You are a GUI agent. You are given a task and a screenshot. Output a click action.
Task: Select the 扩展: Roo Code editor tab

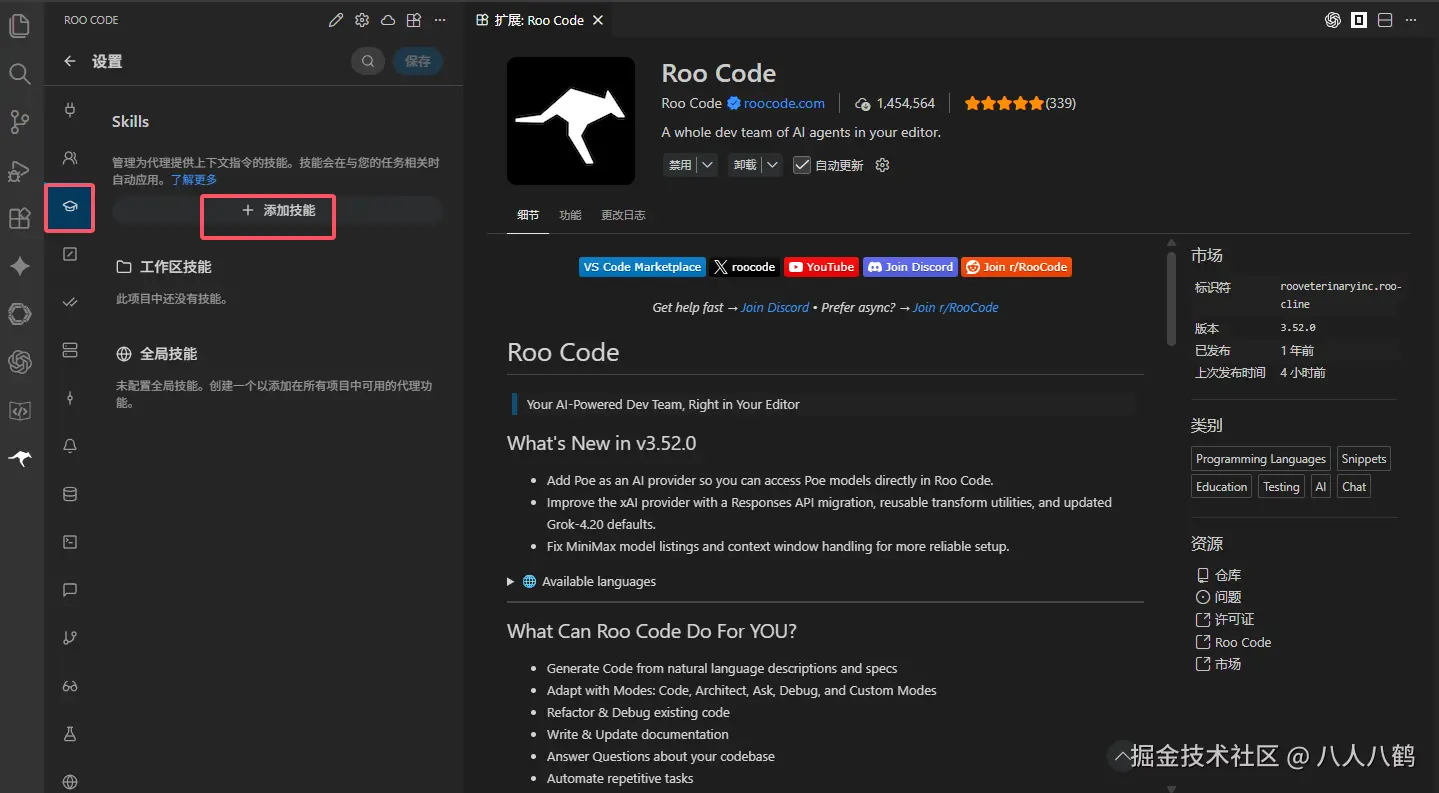click(539, 20)
